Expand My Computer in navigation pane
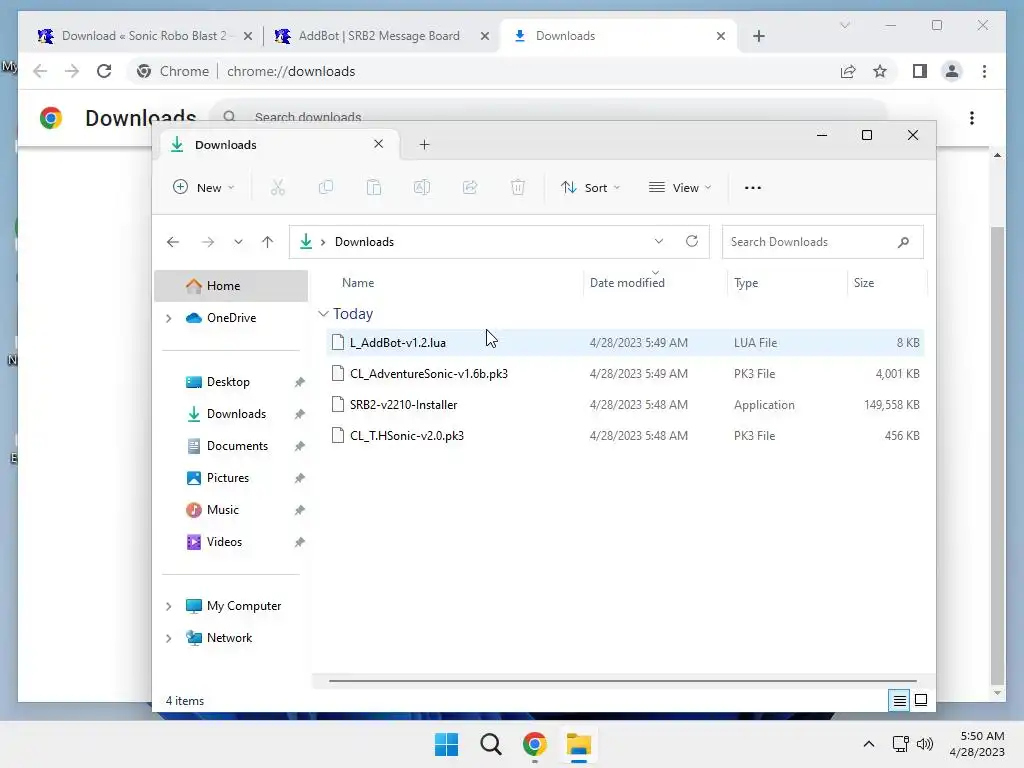This screenshot has width=1024, height=768. [x=168, y=606]
